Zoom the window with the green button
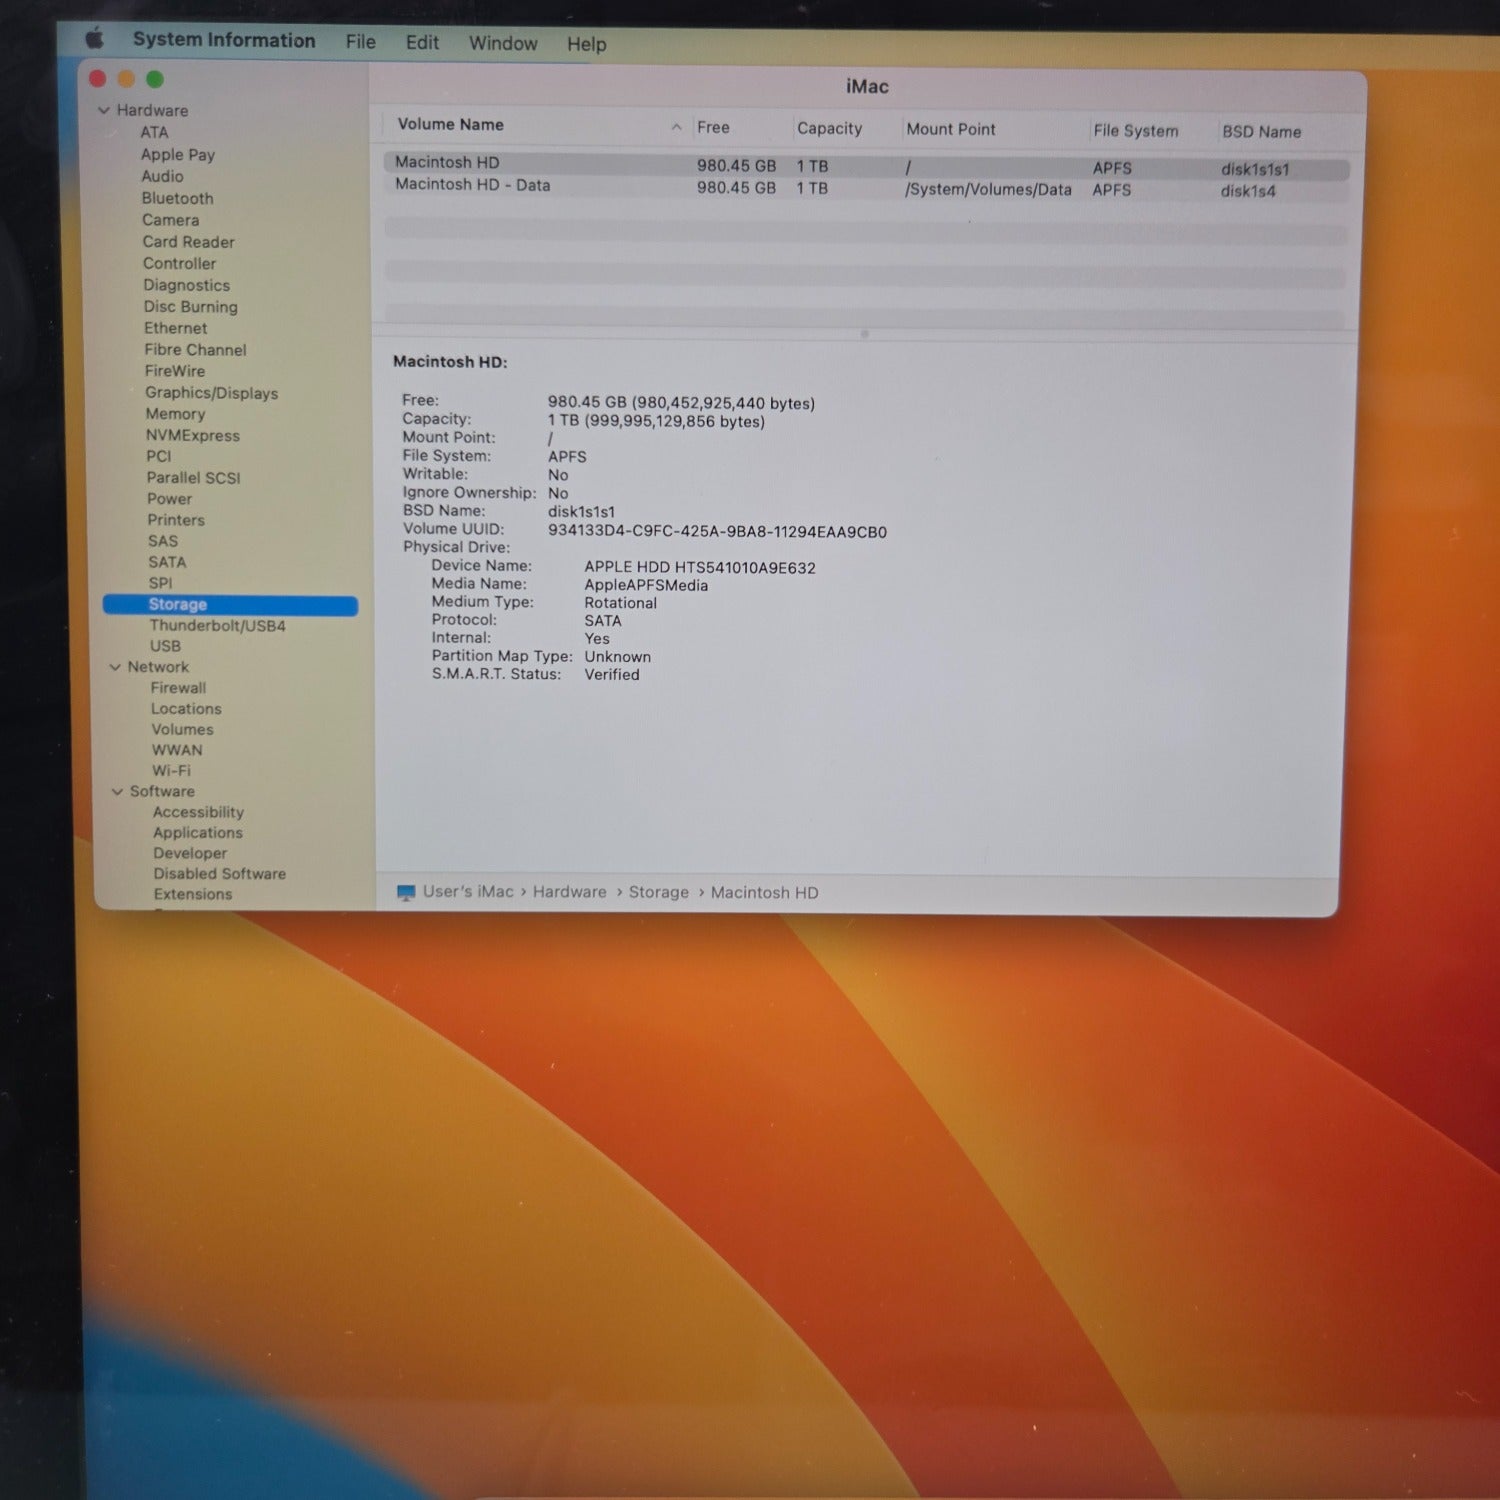The height and width of the screenshot is (1500, 1500). point(155,79)
